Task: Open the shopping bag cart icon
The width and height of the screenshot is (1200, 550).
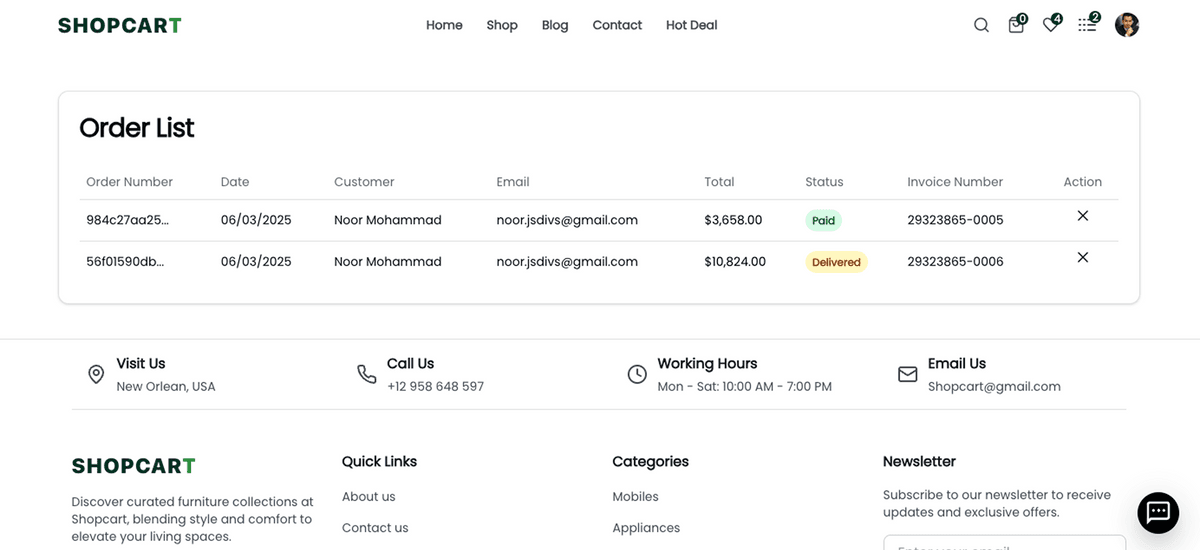Action: (1016, 25)
